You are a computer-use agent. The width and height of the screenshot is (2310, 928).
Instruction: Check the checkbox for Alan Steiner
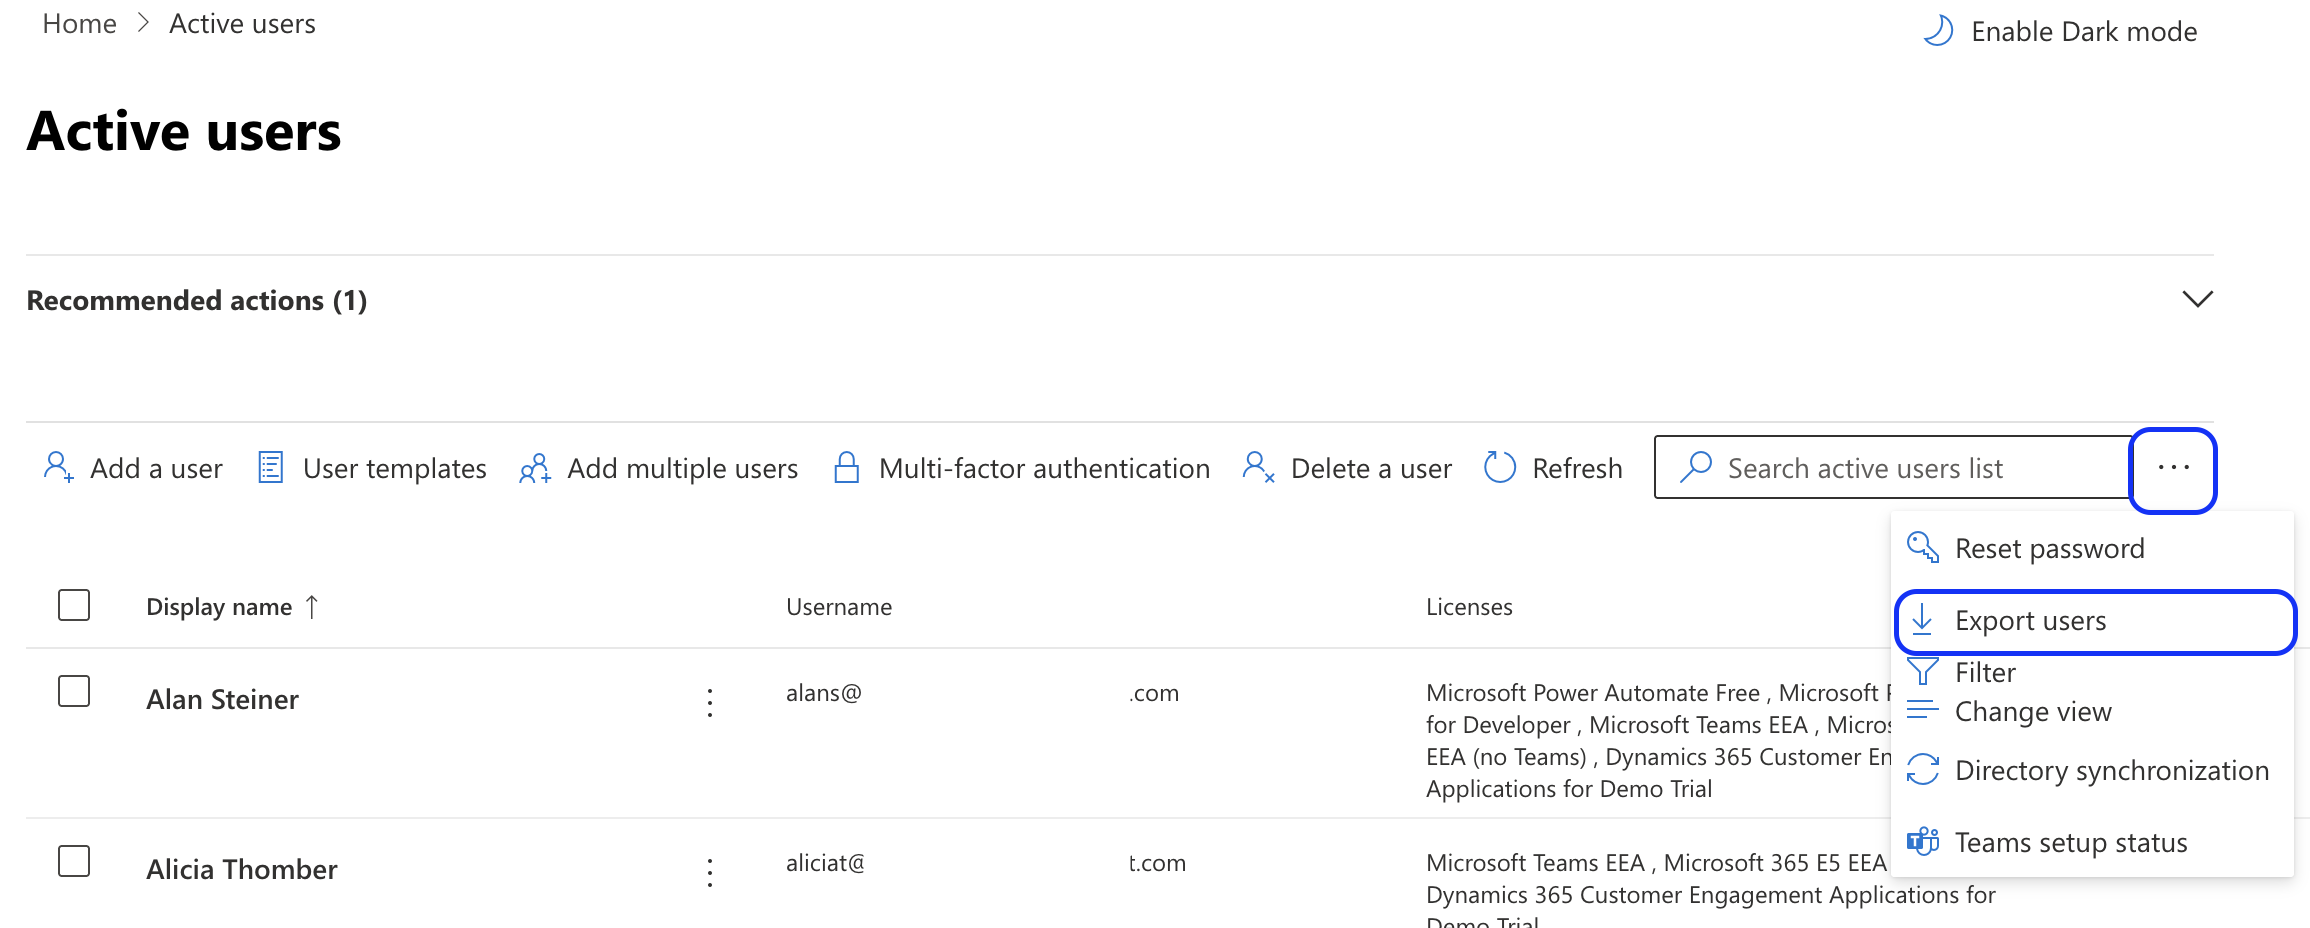click(74, 691)
